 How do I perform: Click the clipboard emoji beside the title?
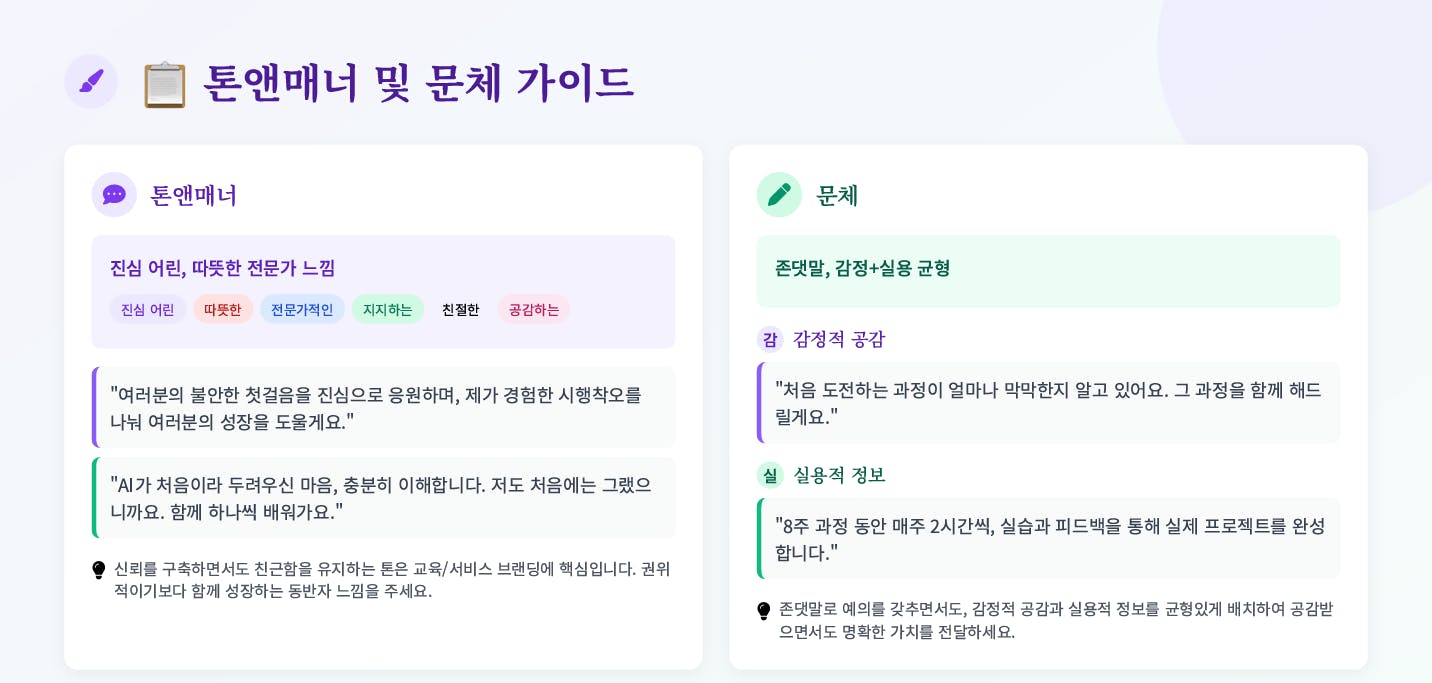(165, 84)
